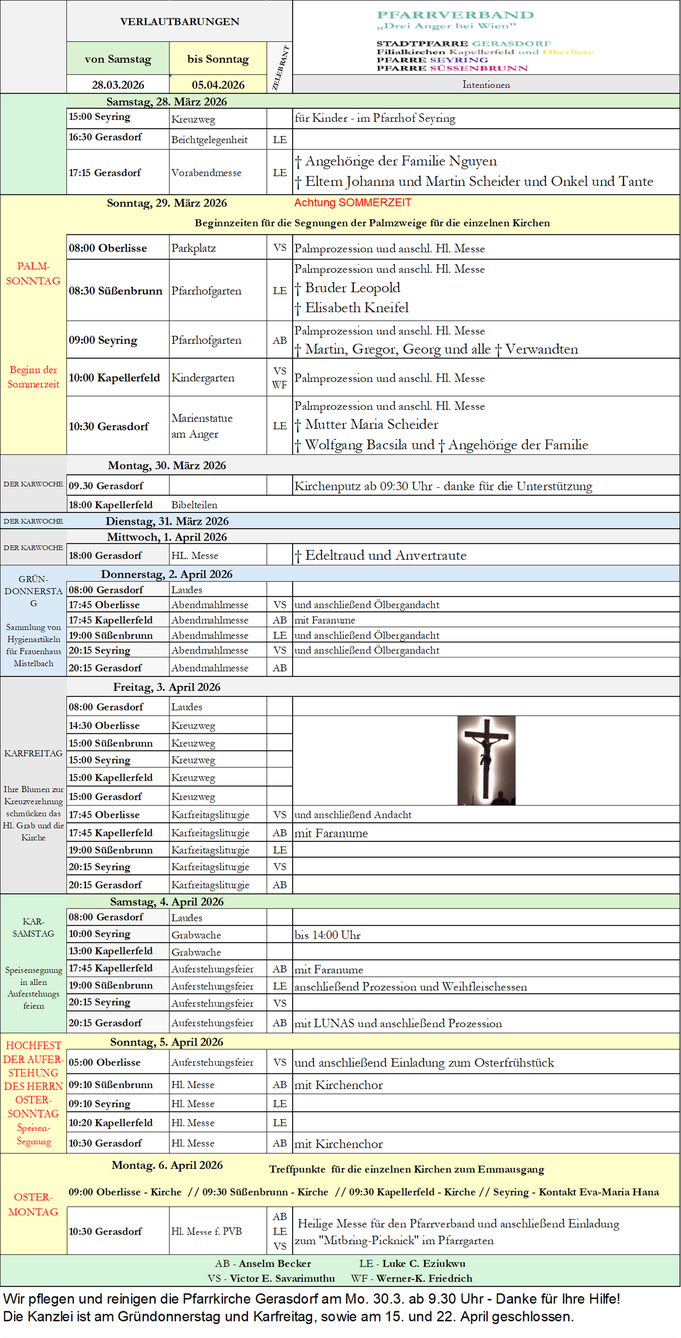Screen dimensions: 681x1338
Task: Select the "Intentionen" column header
Action: [x=486, y=85]
